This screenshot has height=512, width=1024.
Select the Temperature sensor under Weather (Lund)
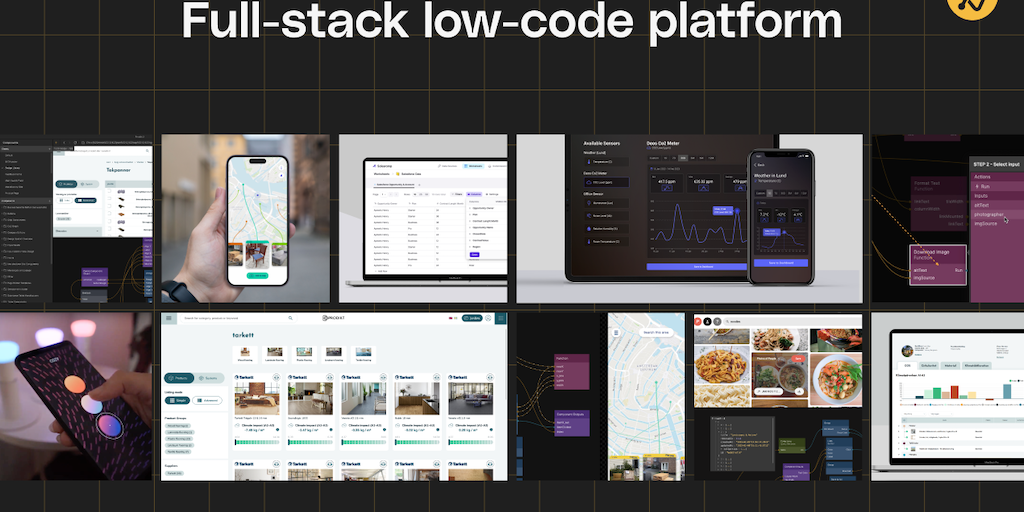point(599,161)
